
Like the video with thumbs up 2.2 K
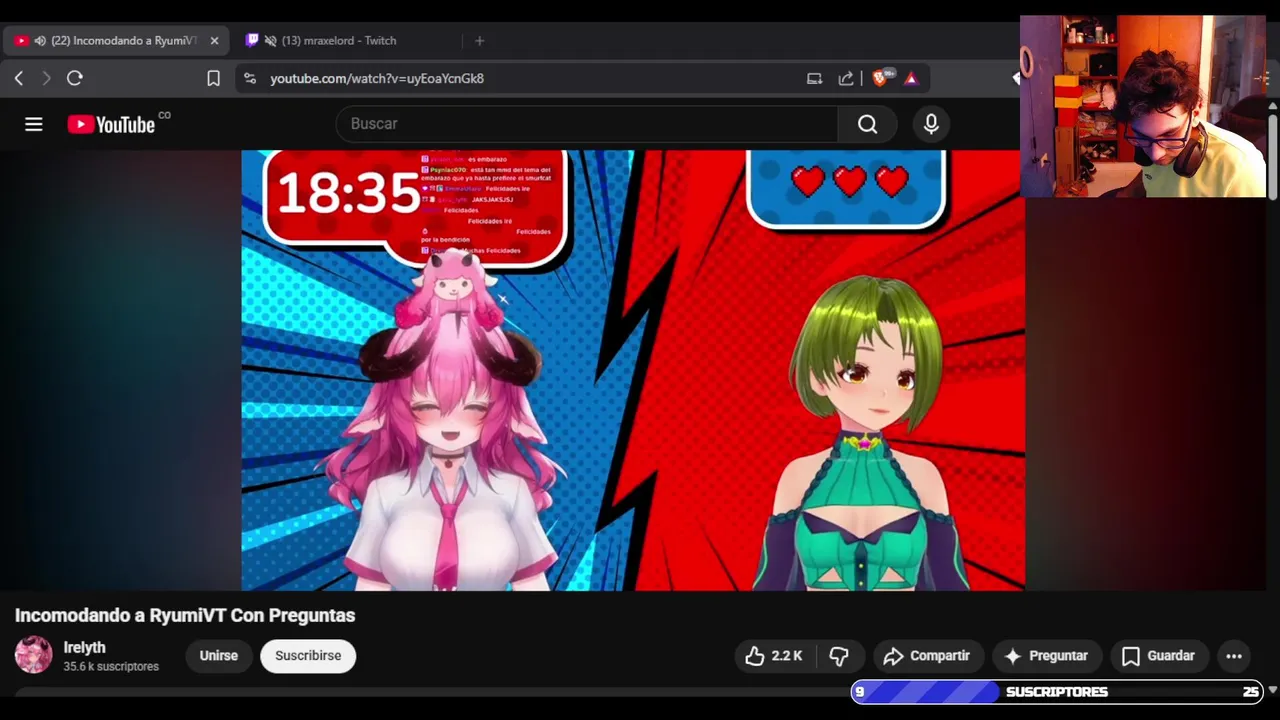775,656
